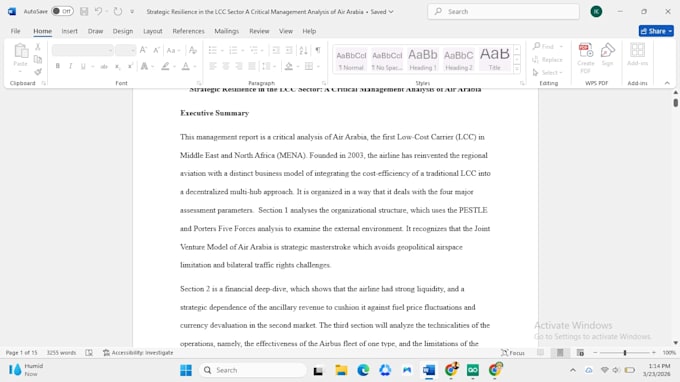Image resolution: width=680 pixels, height=382 pixels.
Task: Toggle Italic formatting
Action: click(70, 66)
